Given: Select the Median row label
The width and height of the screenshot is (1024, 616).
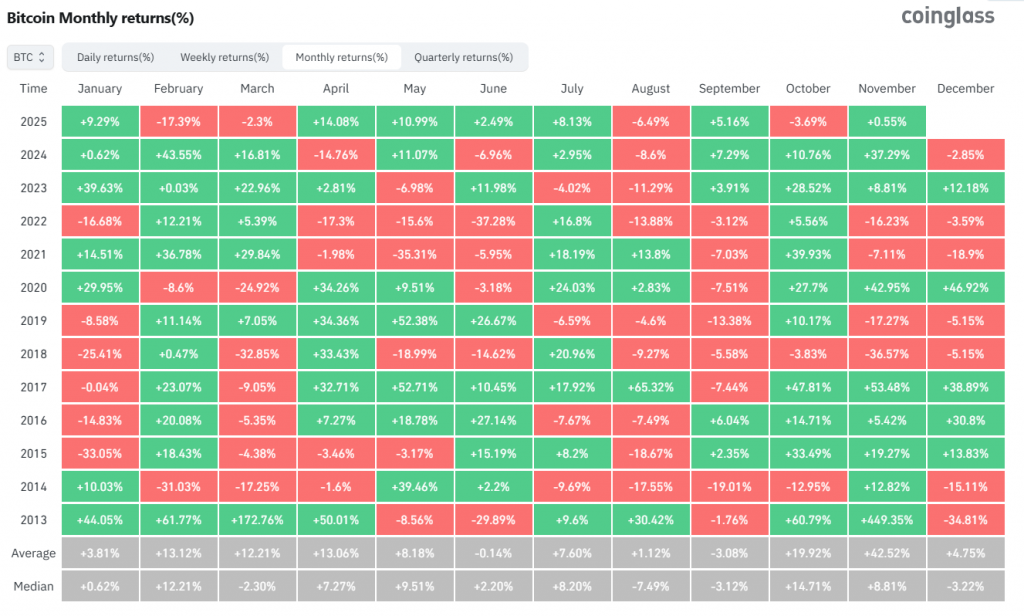Looking at the screenshot, I should coord(34,586).
